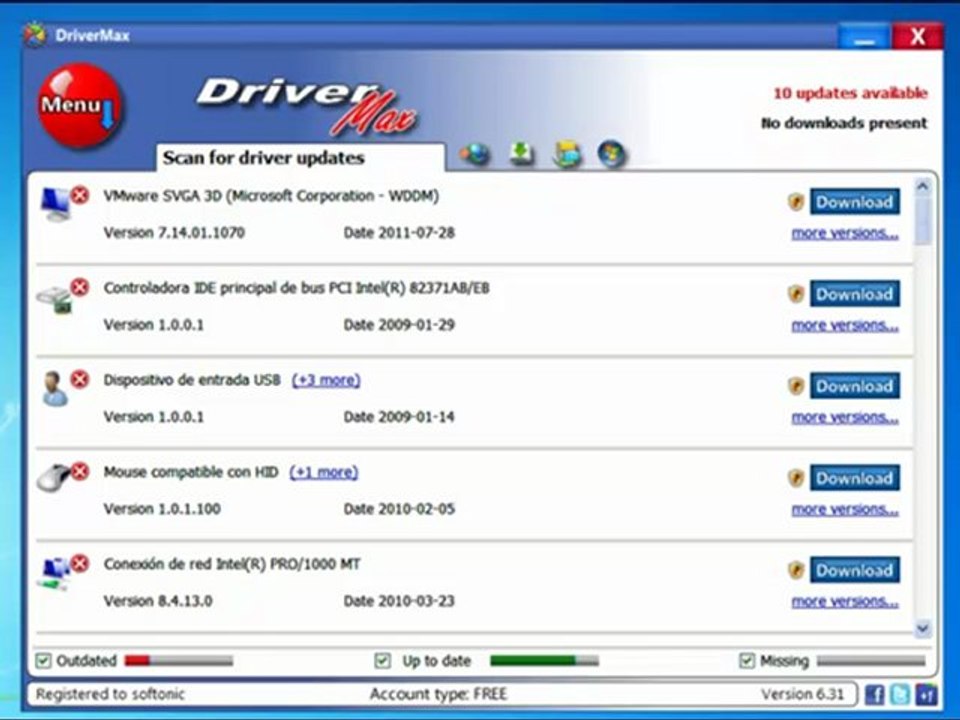Download the Controladora IDE principal driver

[855, 294]
